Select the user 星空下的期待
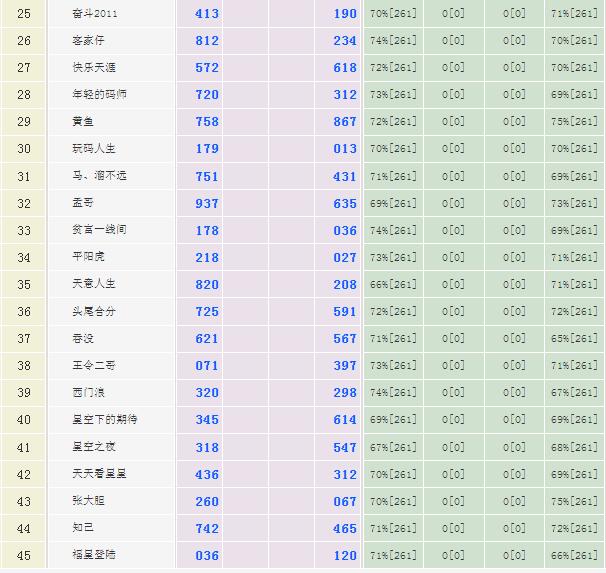The image size is (606, 573). (104, 419)
